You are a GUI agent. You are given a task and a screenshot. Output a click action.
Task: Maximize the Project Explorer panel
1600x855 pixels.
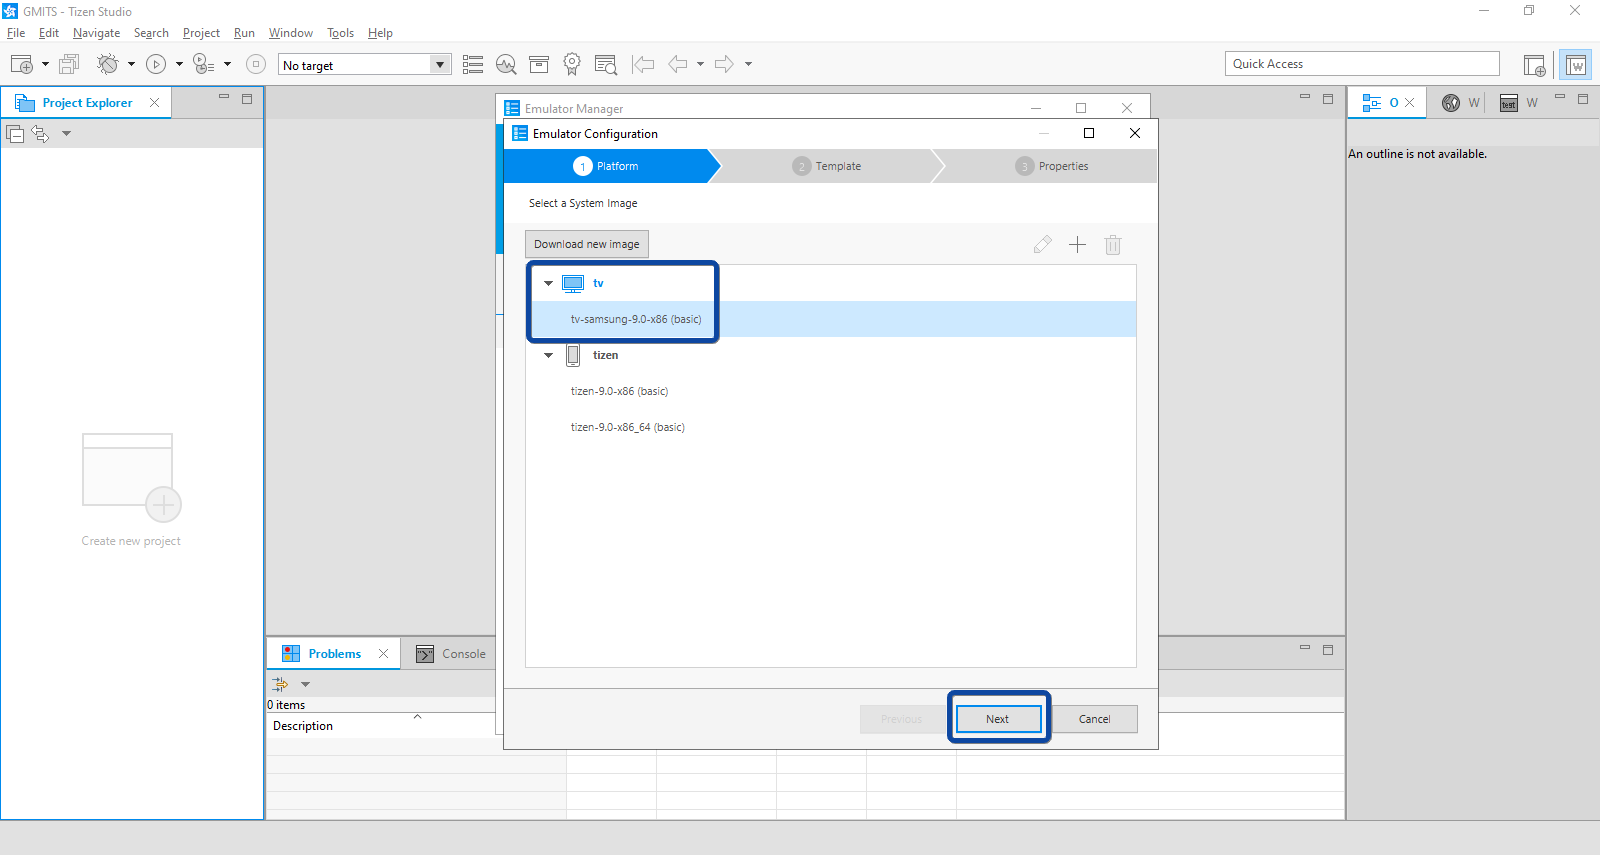[247, 98]
